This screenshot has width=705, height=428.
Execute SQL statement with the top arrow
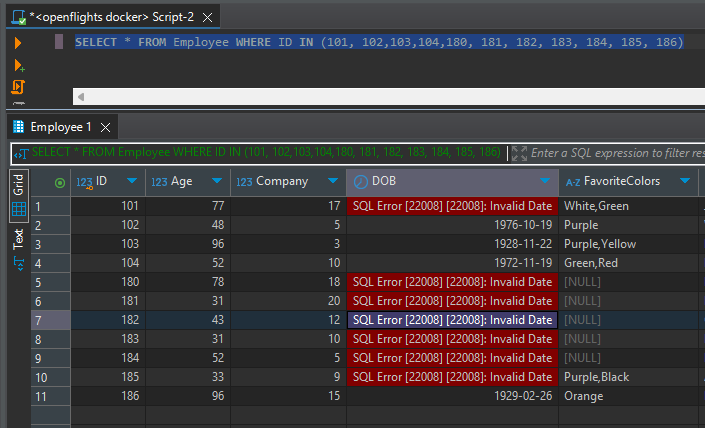click(18, 42)
